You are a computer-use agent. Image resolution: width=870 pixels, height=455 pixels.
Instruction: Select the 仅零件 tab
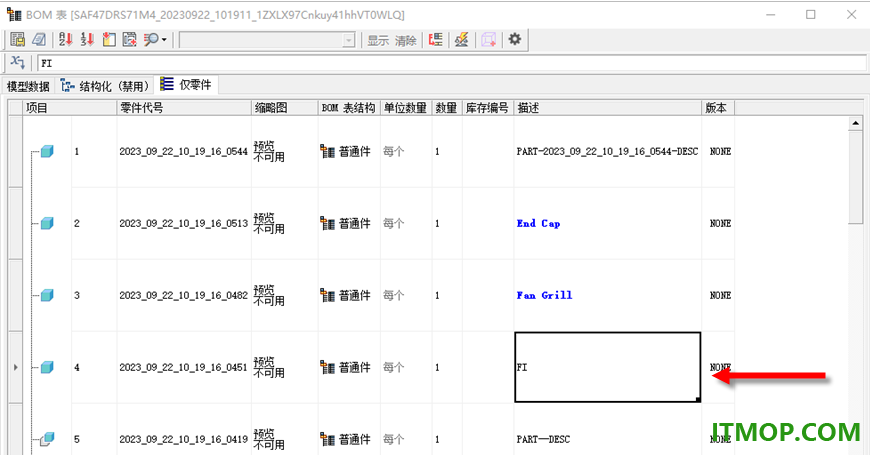[186, 84]
